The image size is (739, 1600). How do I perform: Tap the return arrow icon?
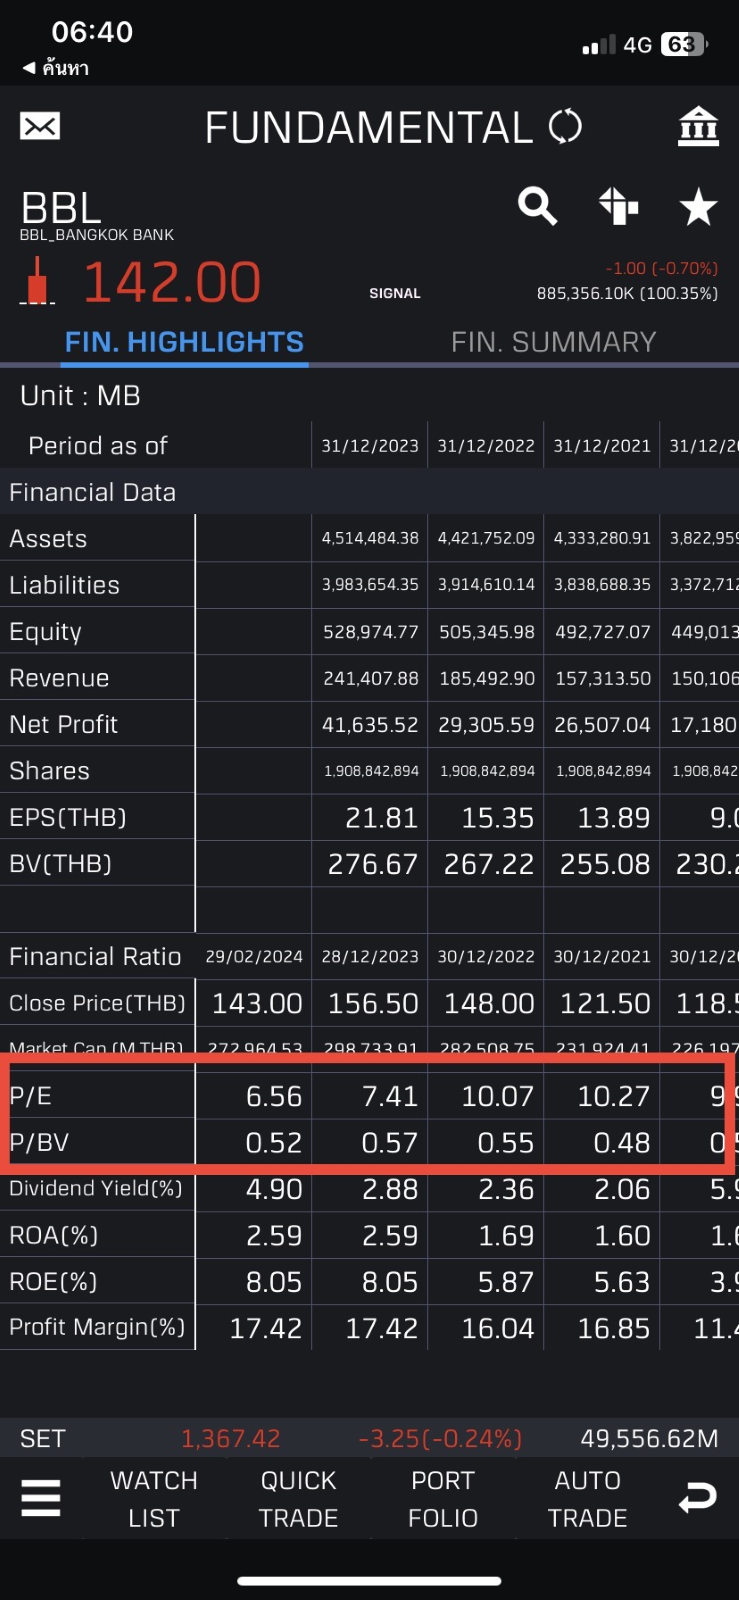[x=697, y=1498]
